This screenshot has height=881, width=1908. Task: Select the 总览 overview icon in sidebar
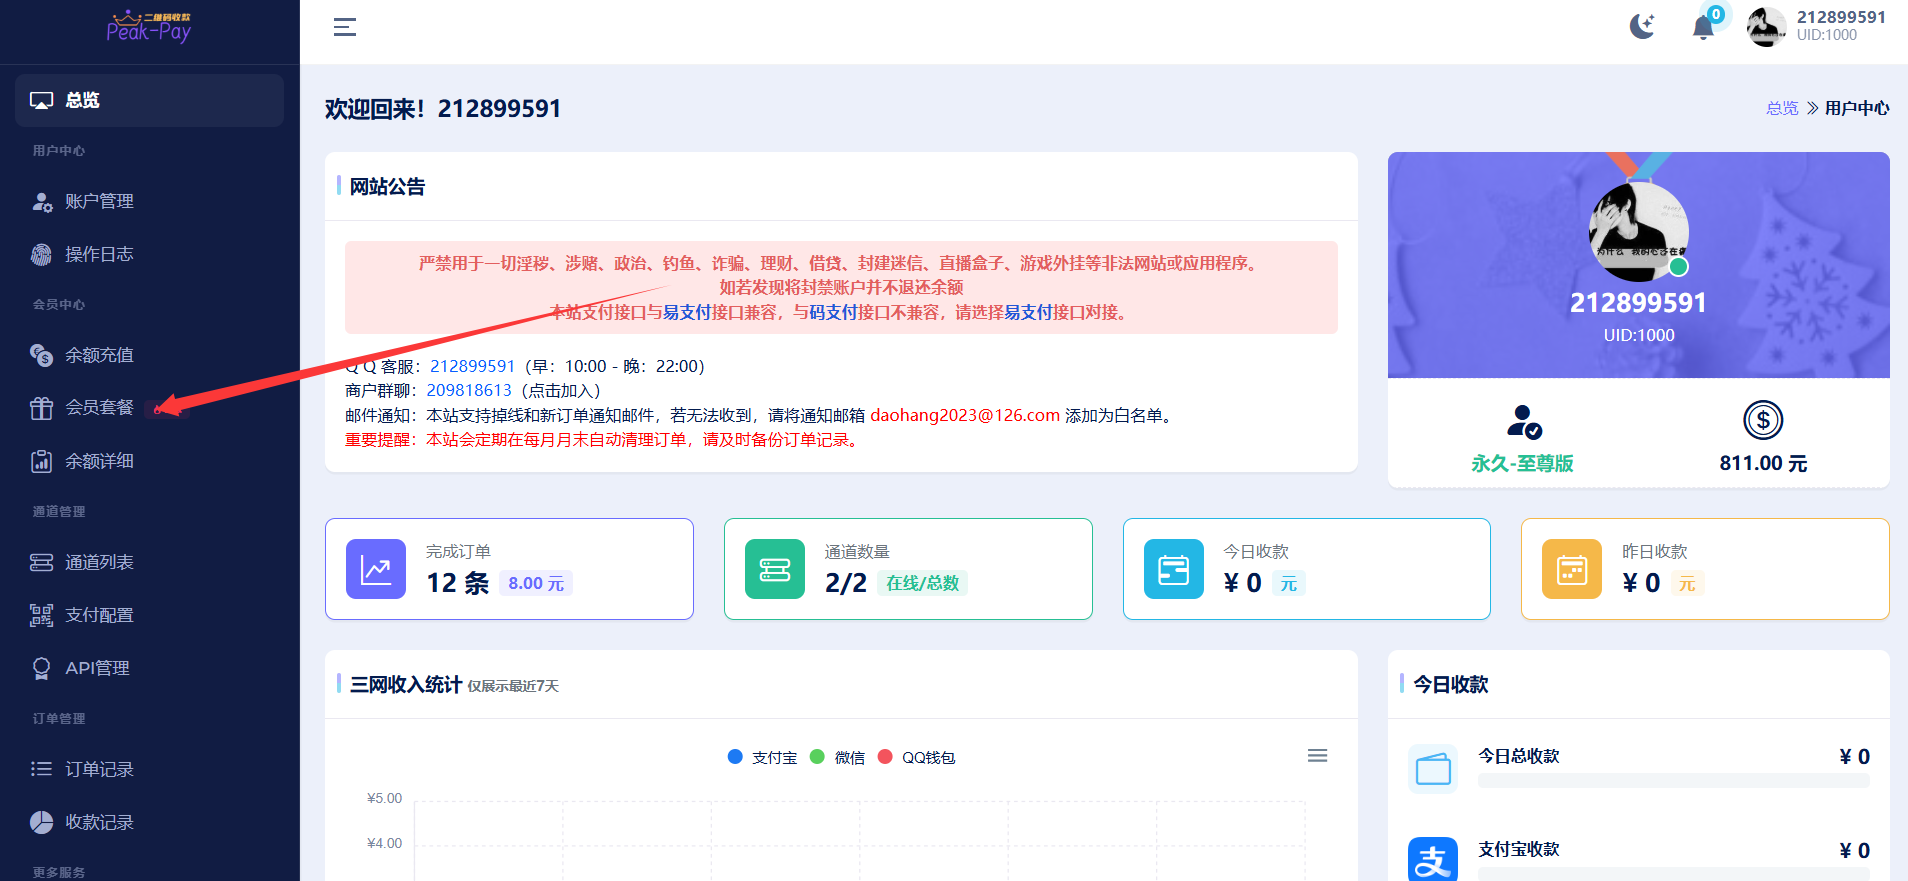point(41,100)
